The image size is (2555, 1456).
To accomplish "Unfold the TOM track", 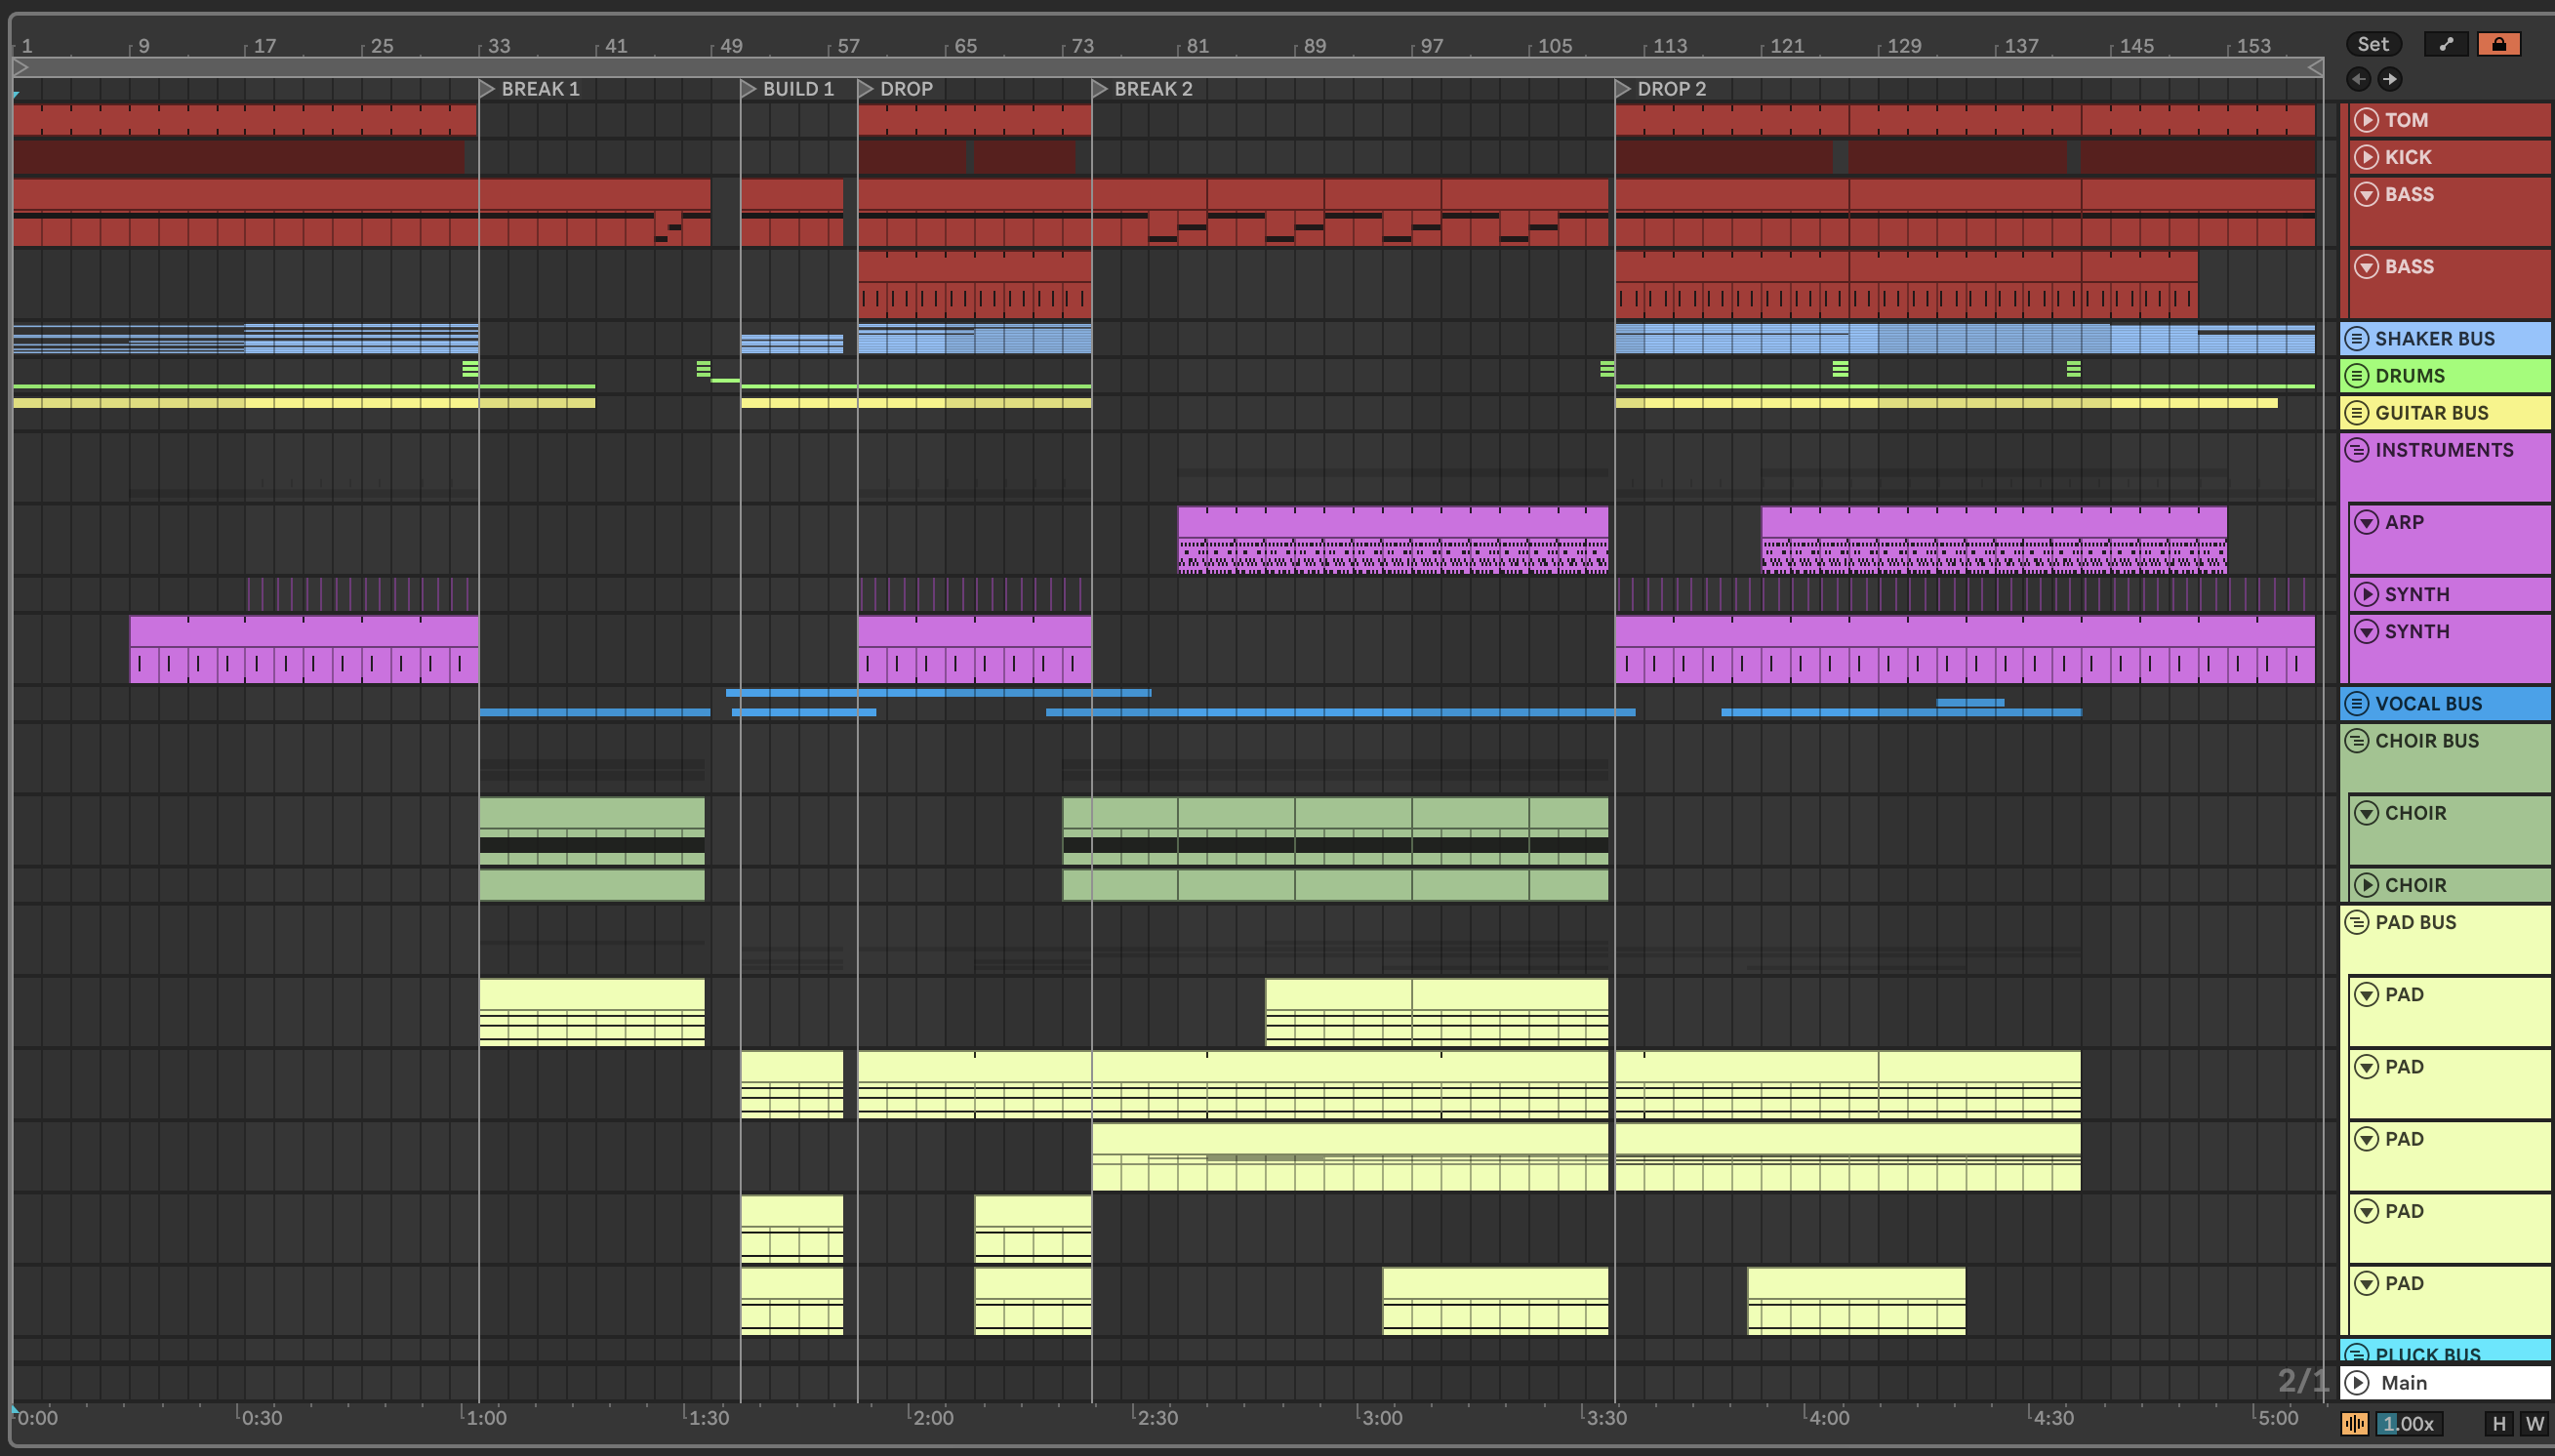I will [x=2366, y=120].
